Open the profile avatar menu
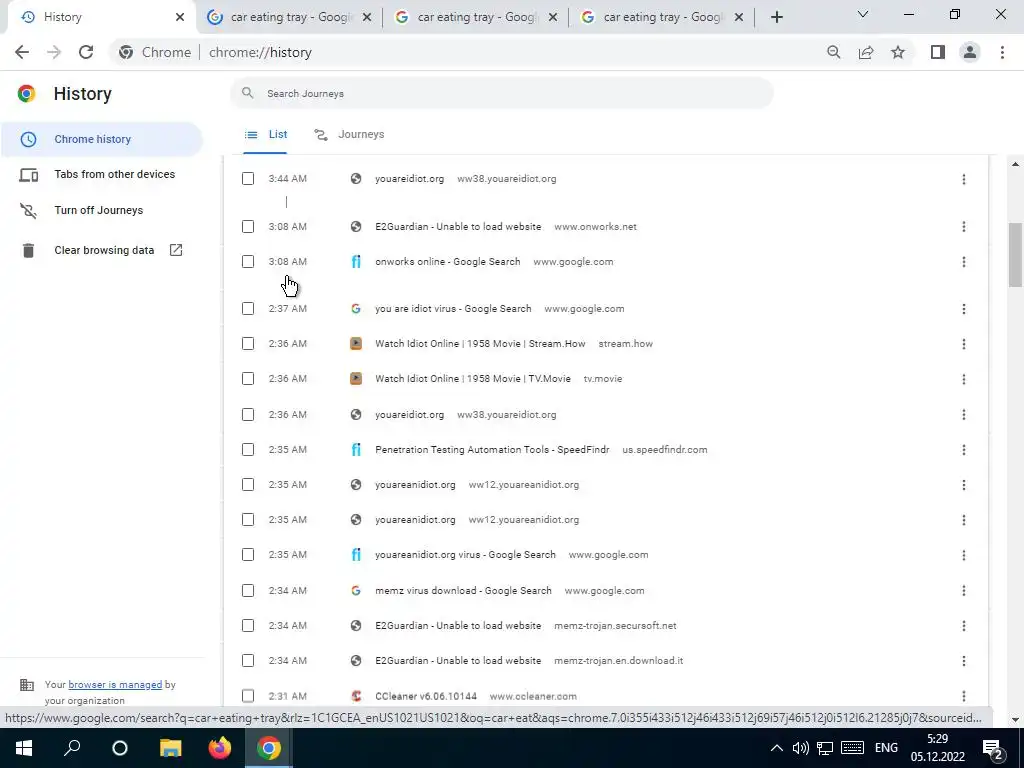This screenshot has width=1024, height=768. (x=970, y=52)
